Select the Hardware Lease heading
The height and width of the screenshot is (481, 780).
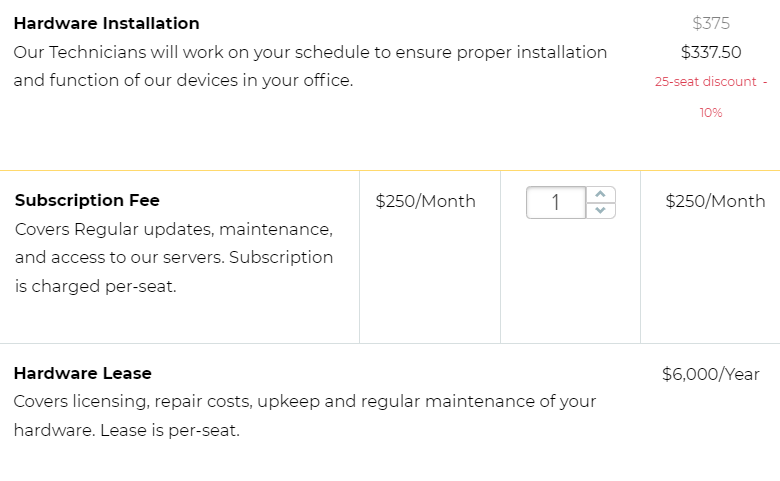(x=83, y=373)
